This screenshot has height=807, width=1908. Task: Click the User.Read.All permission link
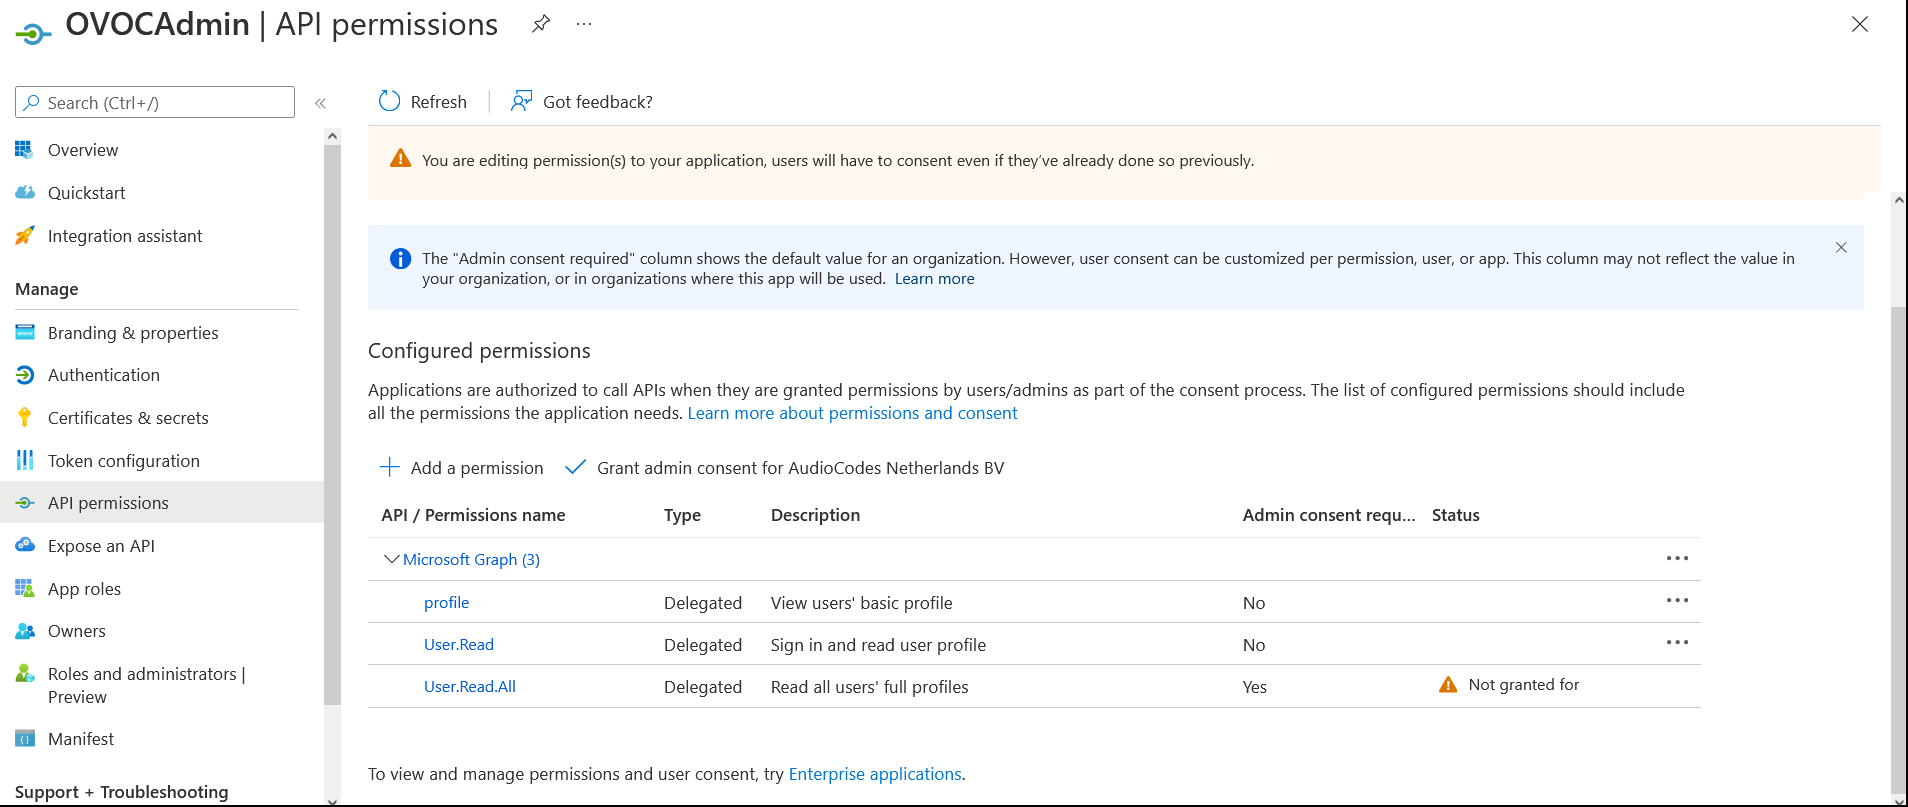(469, 687)
